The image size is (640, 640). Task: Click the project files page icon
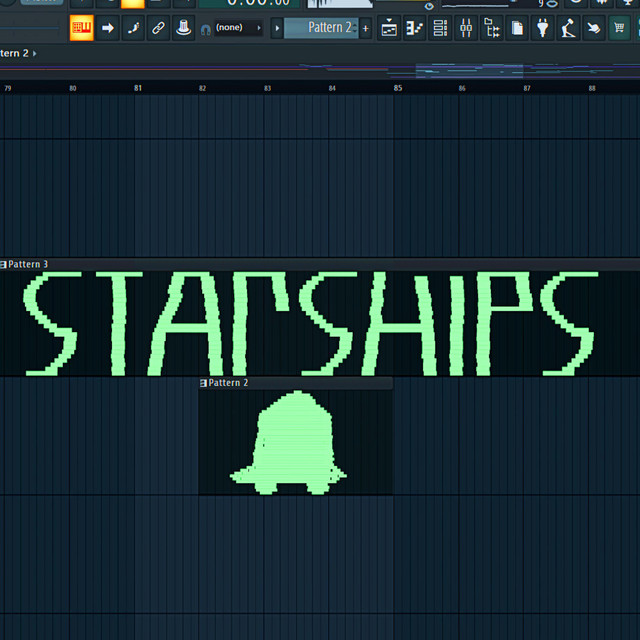517,28
